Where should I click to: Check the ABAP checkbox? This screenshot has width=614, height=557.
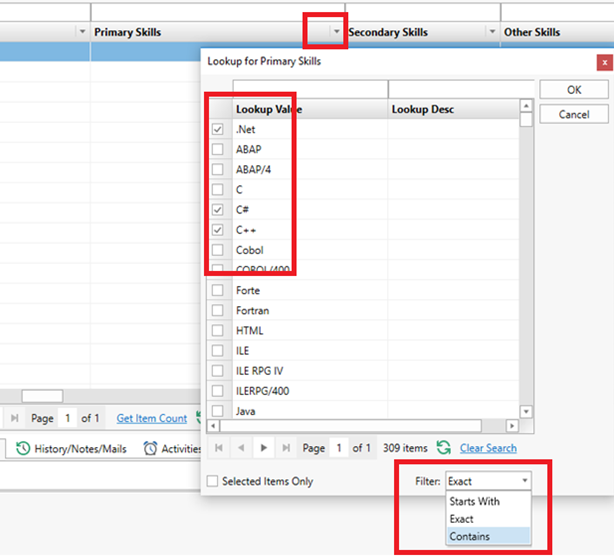coord(217,149)
